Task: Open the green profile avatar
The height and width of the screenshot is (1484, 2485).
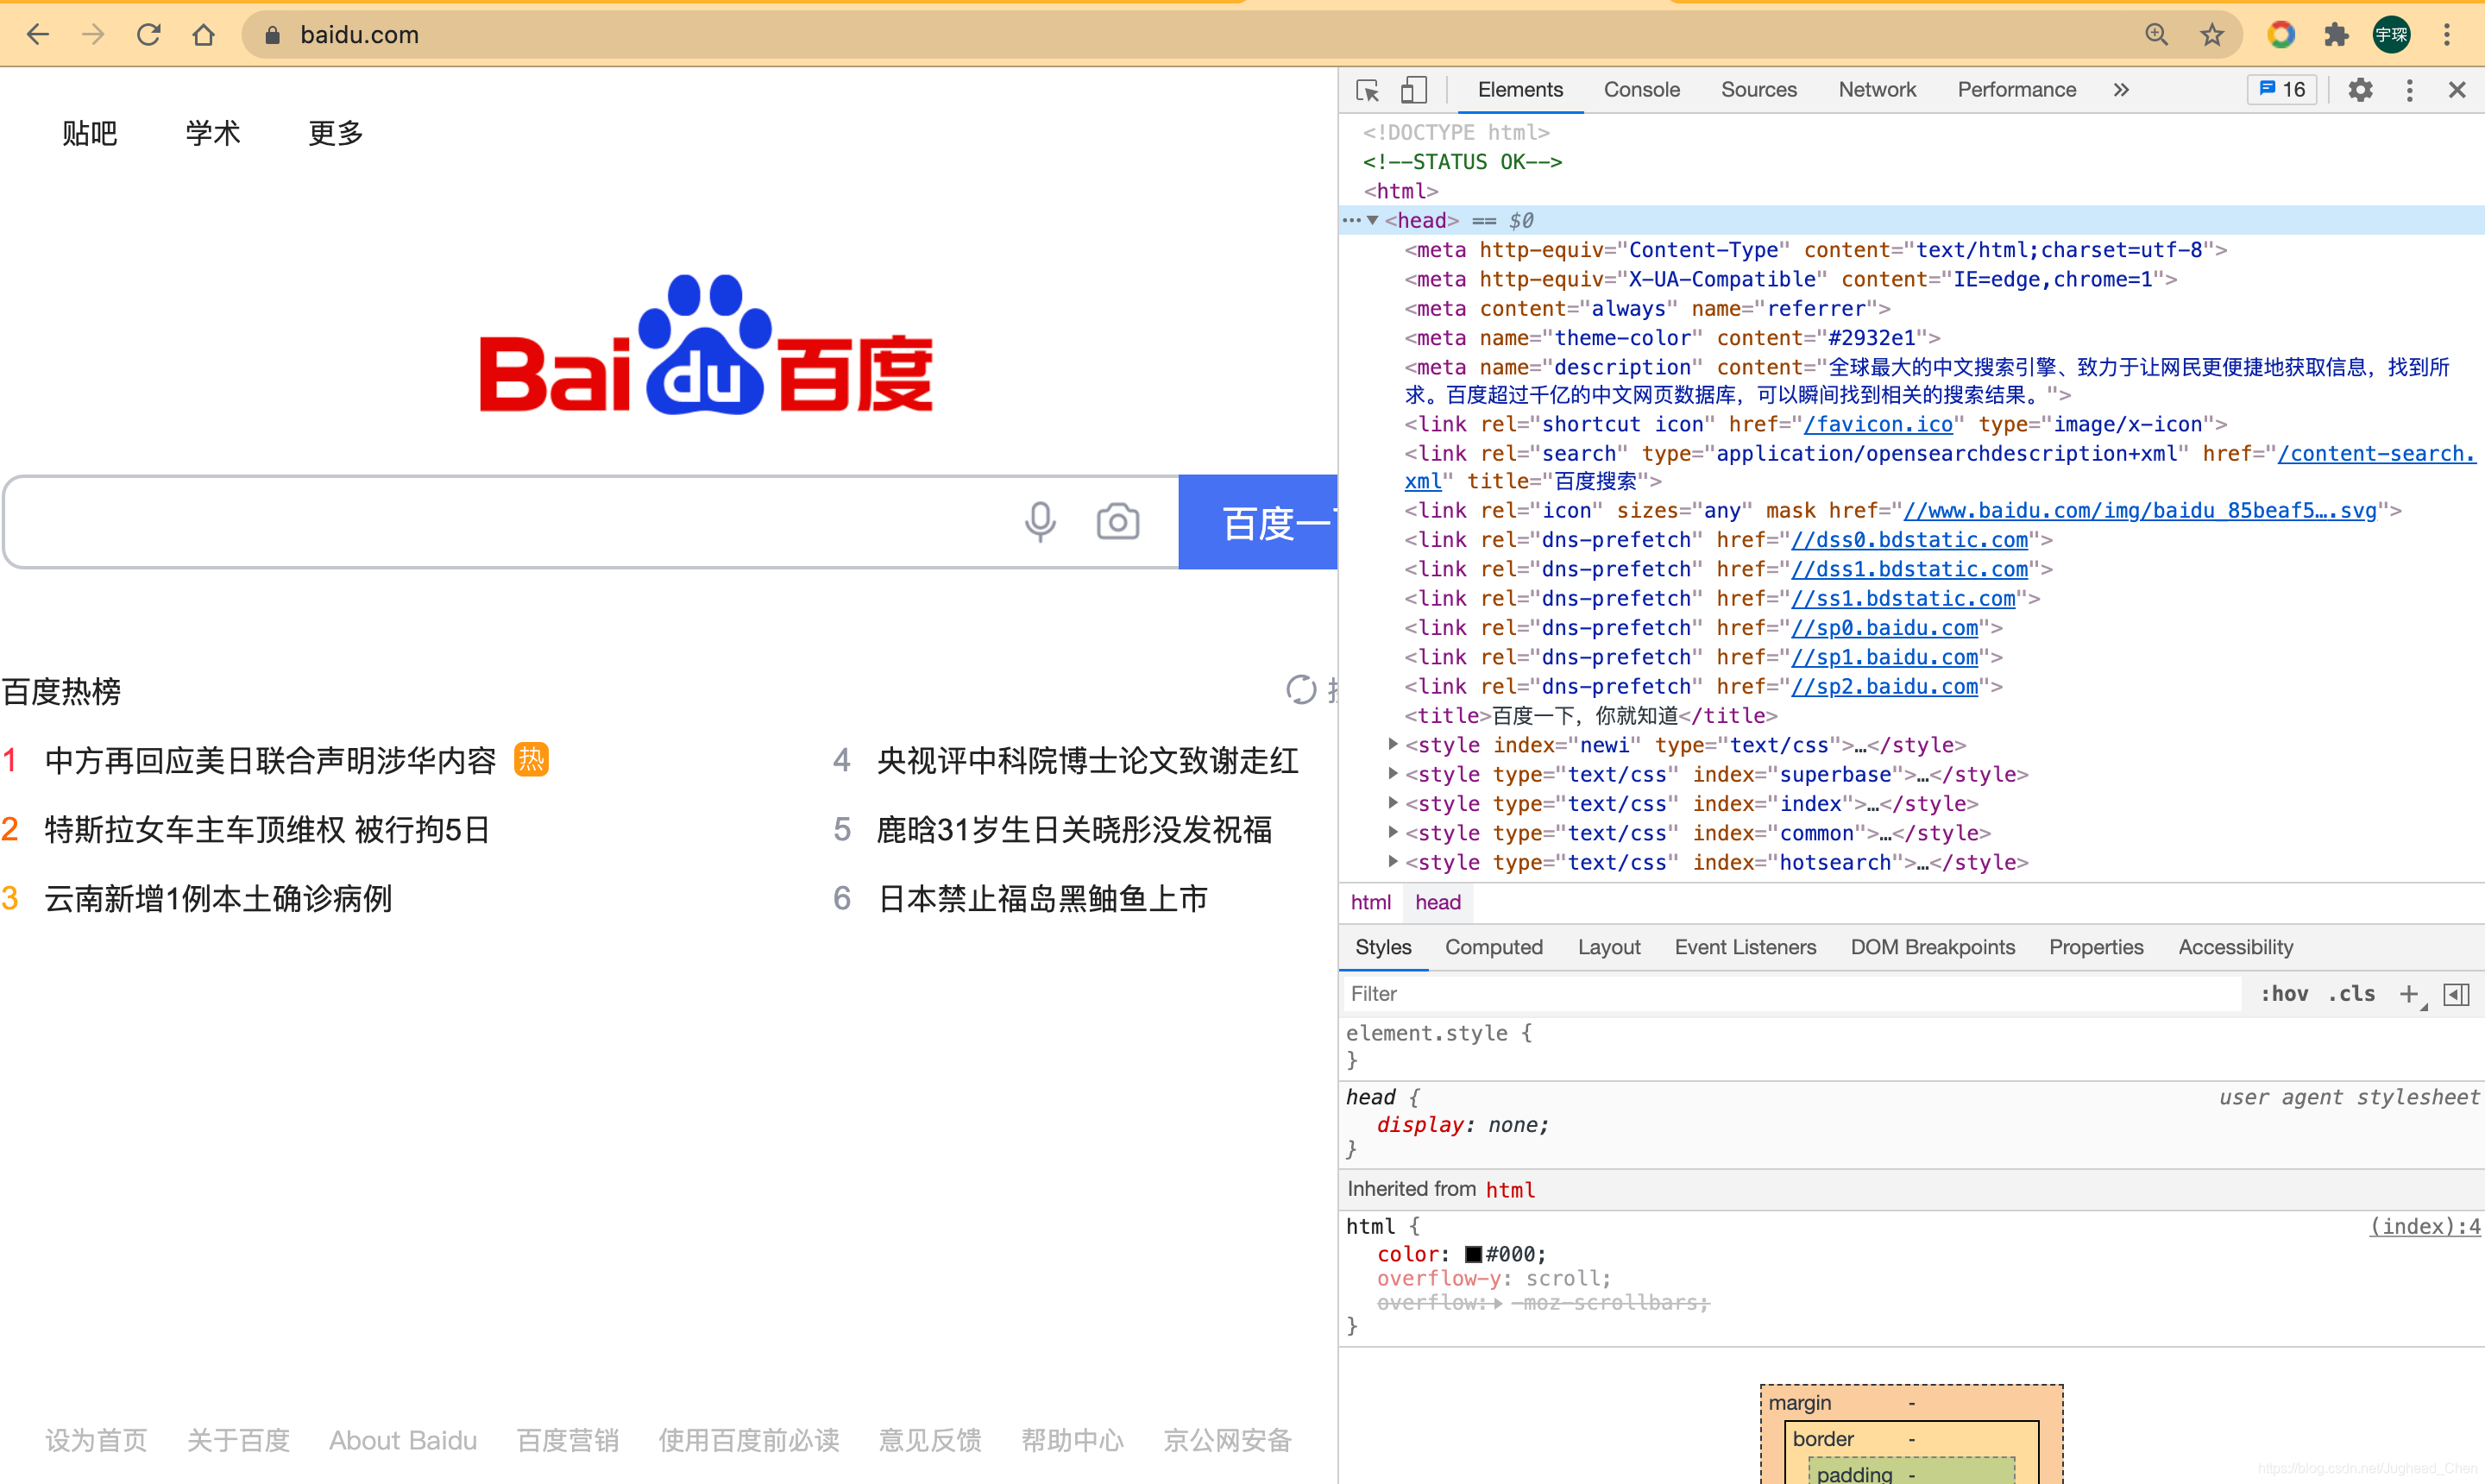Action: [x=2392, y=35]
